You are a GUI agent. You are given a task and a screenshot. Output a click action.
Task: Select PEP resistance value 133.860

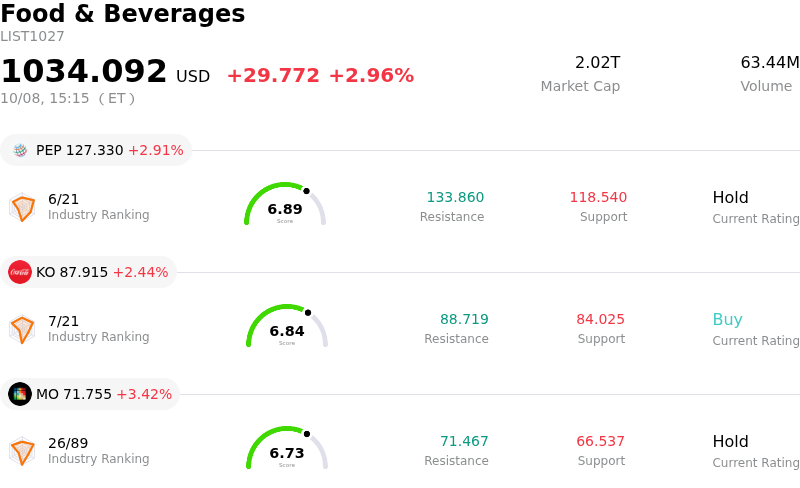(x=455, y=197)
